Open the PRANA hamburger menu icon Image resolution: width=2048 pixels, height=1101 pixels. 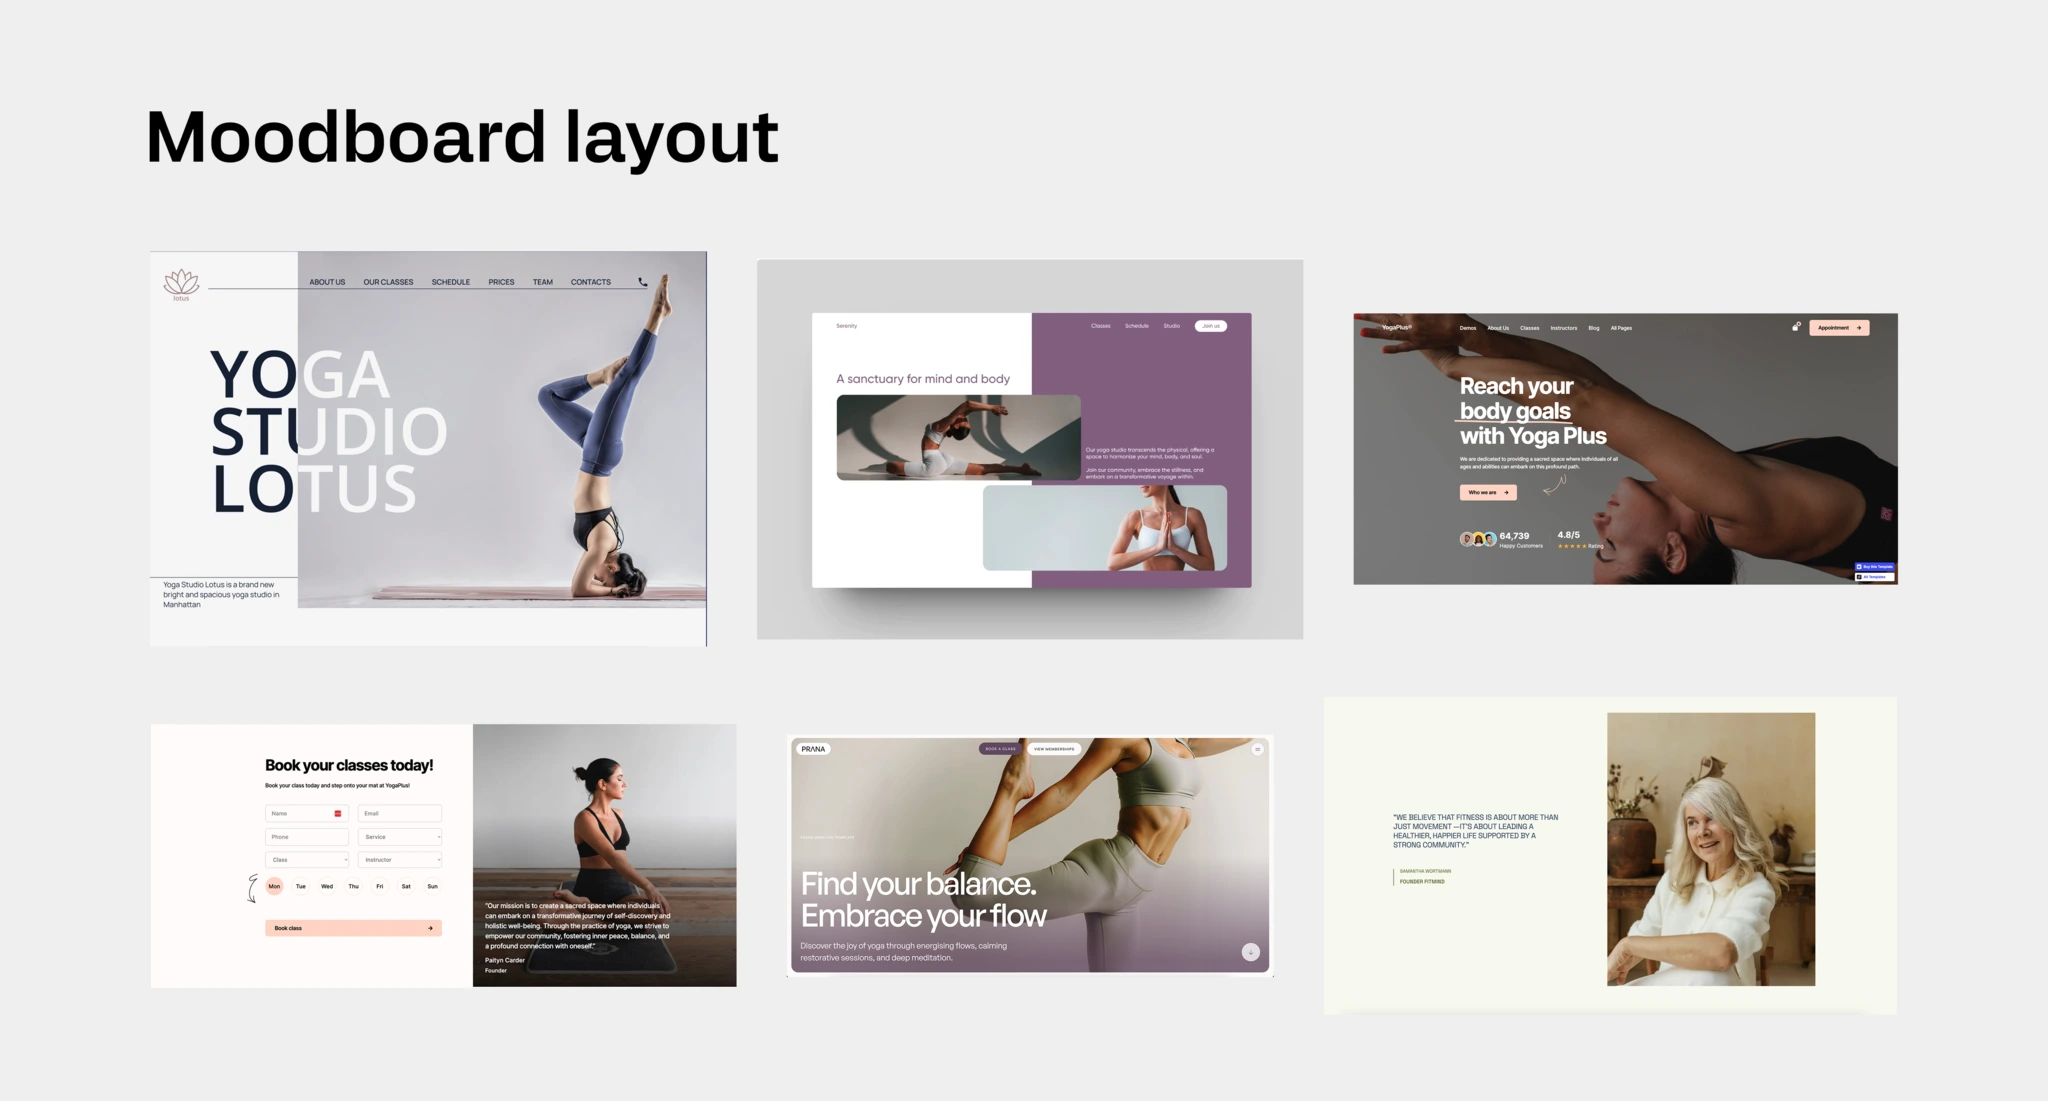(x=1257, y=749)
